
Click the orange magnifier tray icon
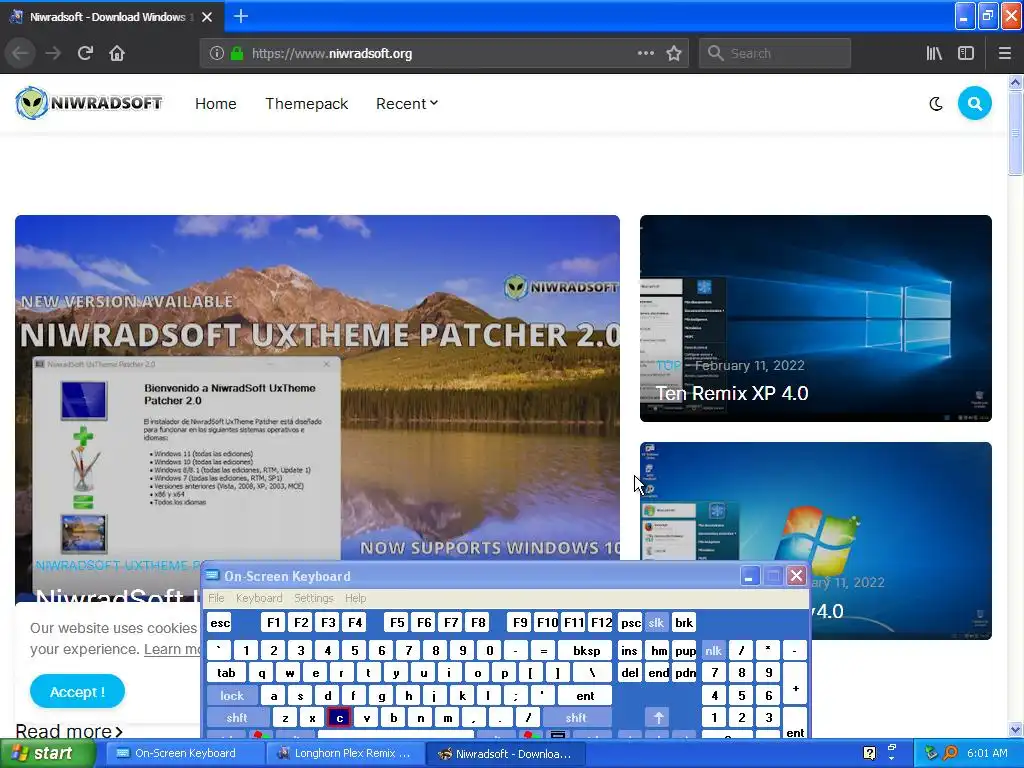pyautogui.click(x=950, y=753)
